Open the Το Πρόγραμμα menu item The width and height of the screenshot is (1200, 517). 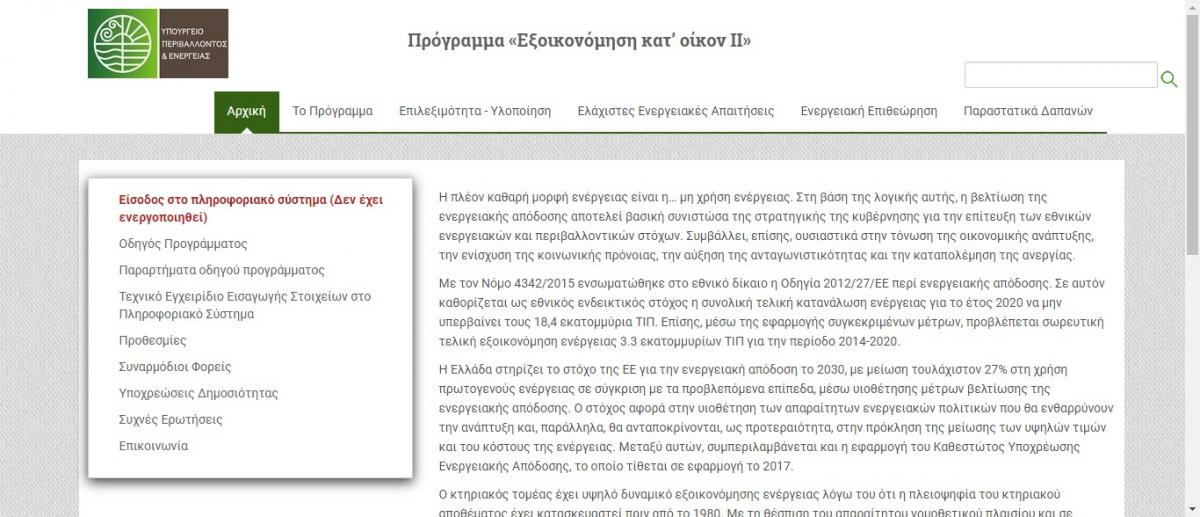[332, 111]
